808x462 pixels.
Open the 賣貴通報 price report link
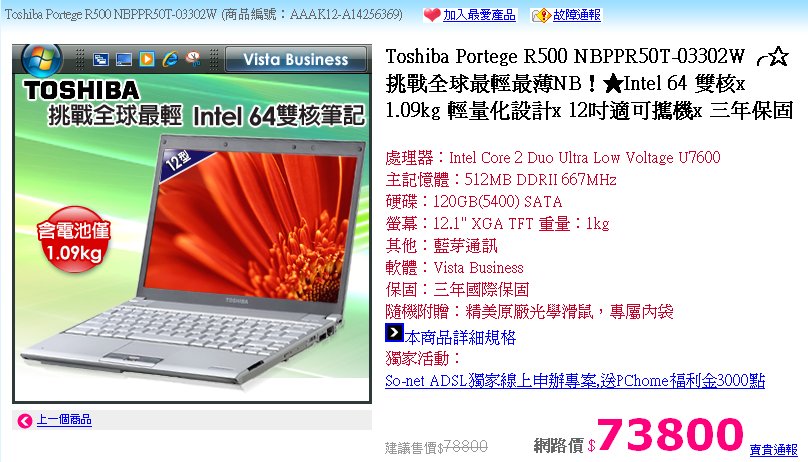pyautogui.click(x=773, y=450)
